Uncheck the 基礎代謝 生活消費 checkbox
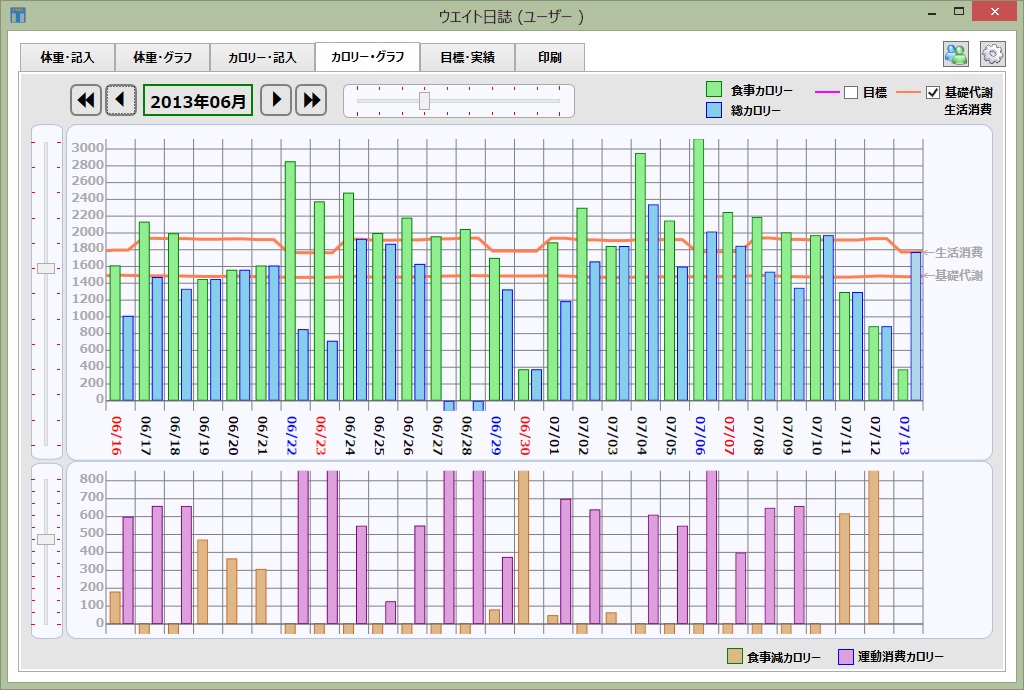 933,93
